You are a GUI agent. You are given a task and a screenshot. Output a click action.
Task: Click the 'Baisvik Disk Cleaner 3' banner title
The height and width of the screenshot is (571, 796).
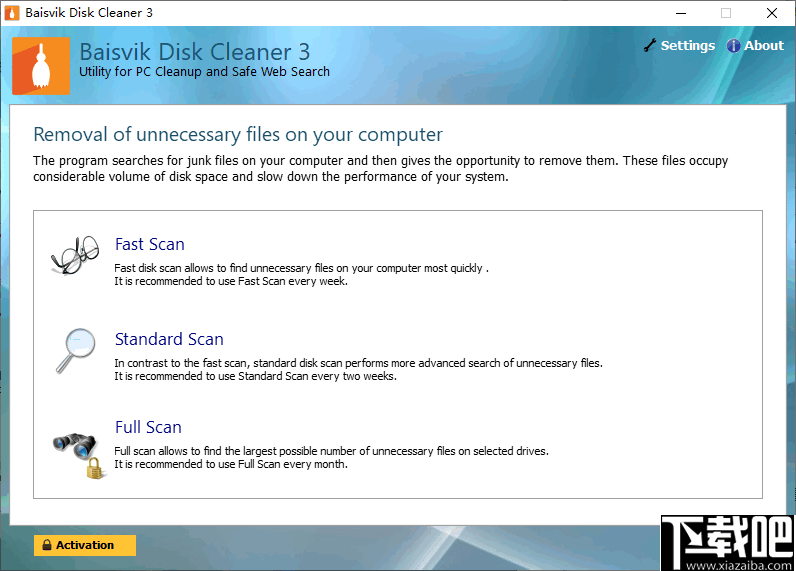(194, 52)
